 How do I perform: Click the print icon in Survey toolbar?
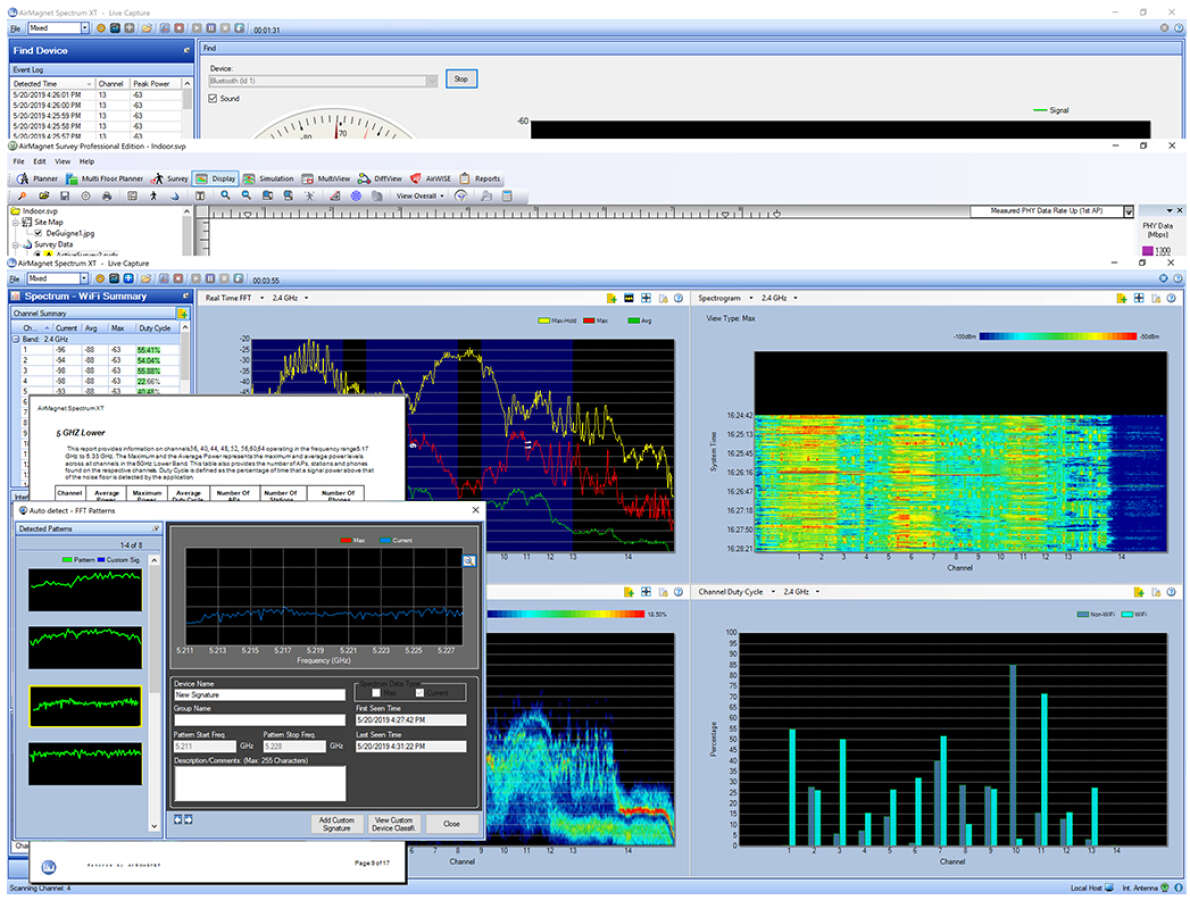point(107,196)
